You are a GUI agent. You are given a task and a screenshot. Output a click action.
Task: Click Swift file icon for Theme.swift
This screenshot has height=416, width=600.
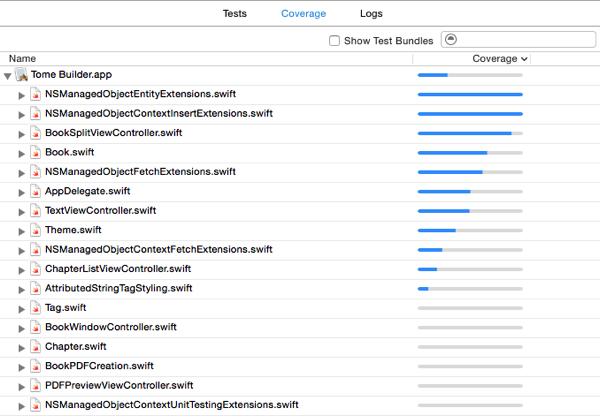point(36,230)
